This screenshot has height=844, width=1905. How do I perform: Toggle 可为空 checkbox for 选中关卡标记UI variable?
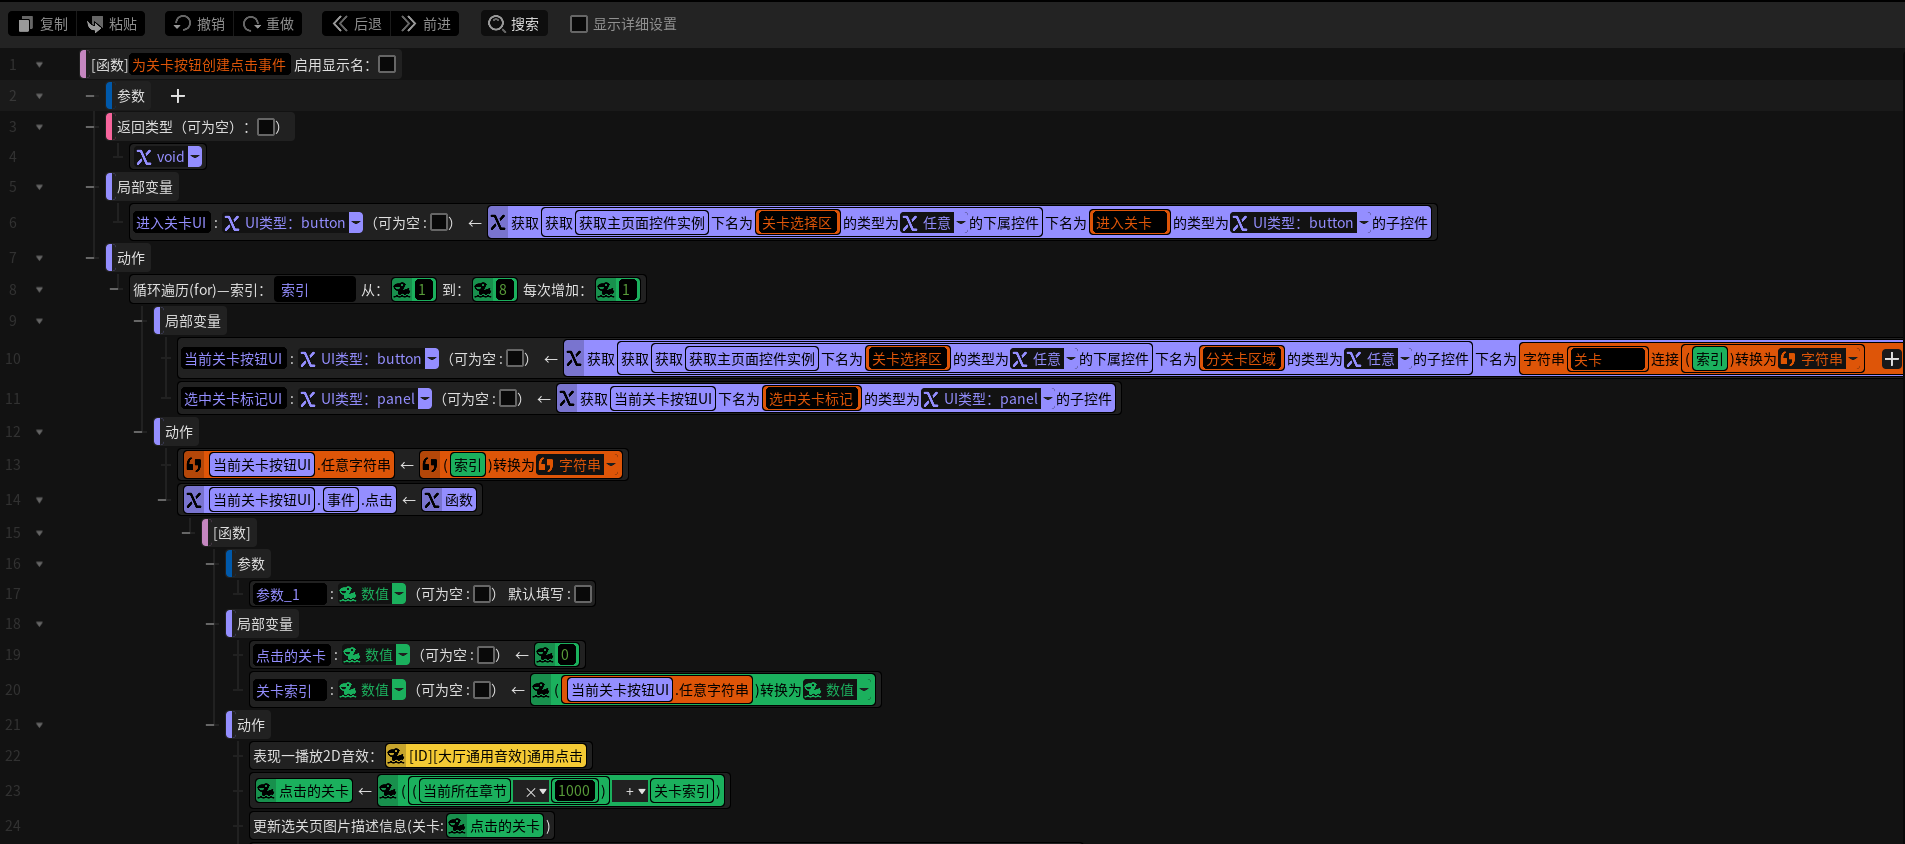click(x=508, y=399)
